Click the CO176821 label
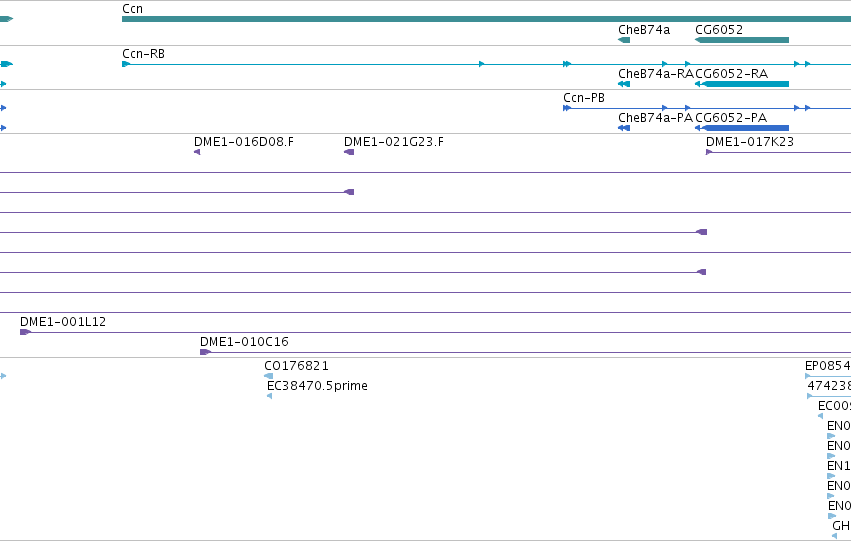 (x=296, y=366)
